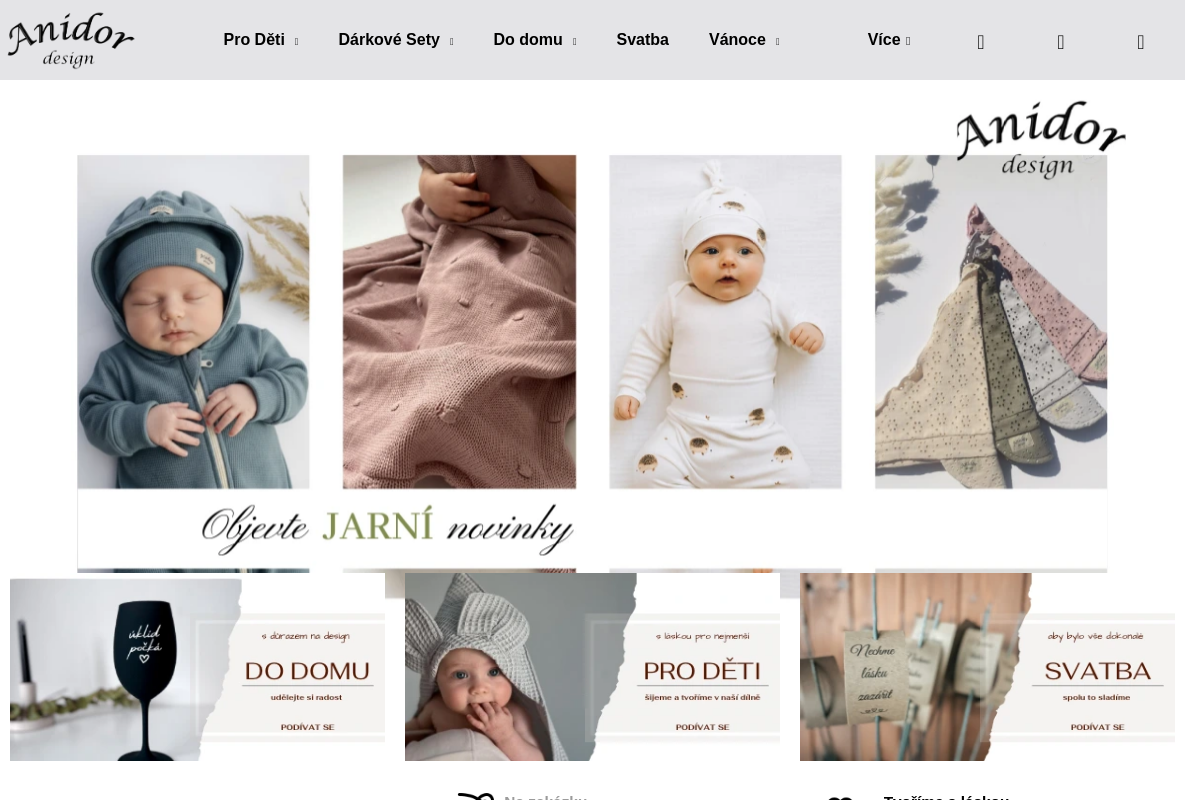This screenshot has width=1200, height=800.
Task: Click the pink knitted blanket photo
Action: tap(459, 320)
